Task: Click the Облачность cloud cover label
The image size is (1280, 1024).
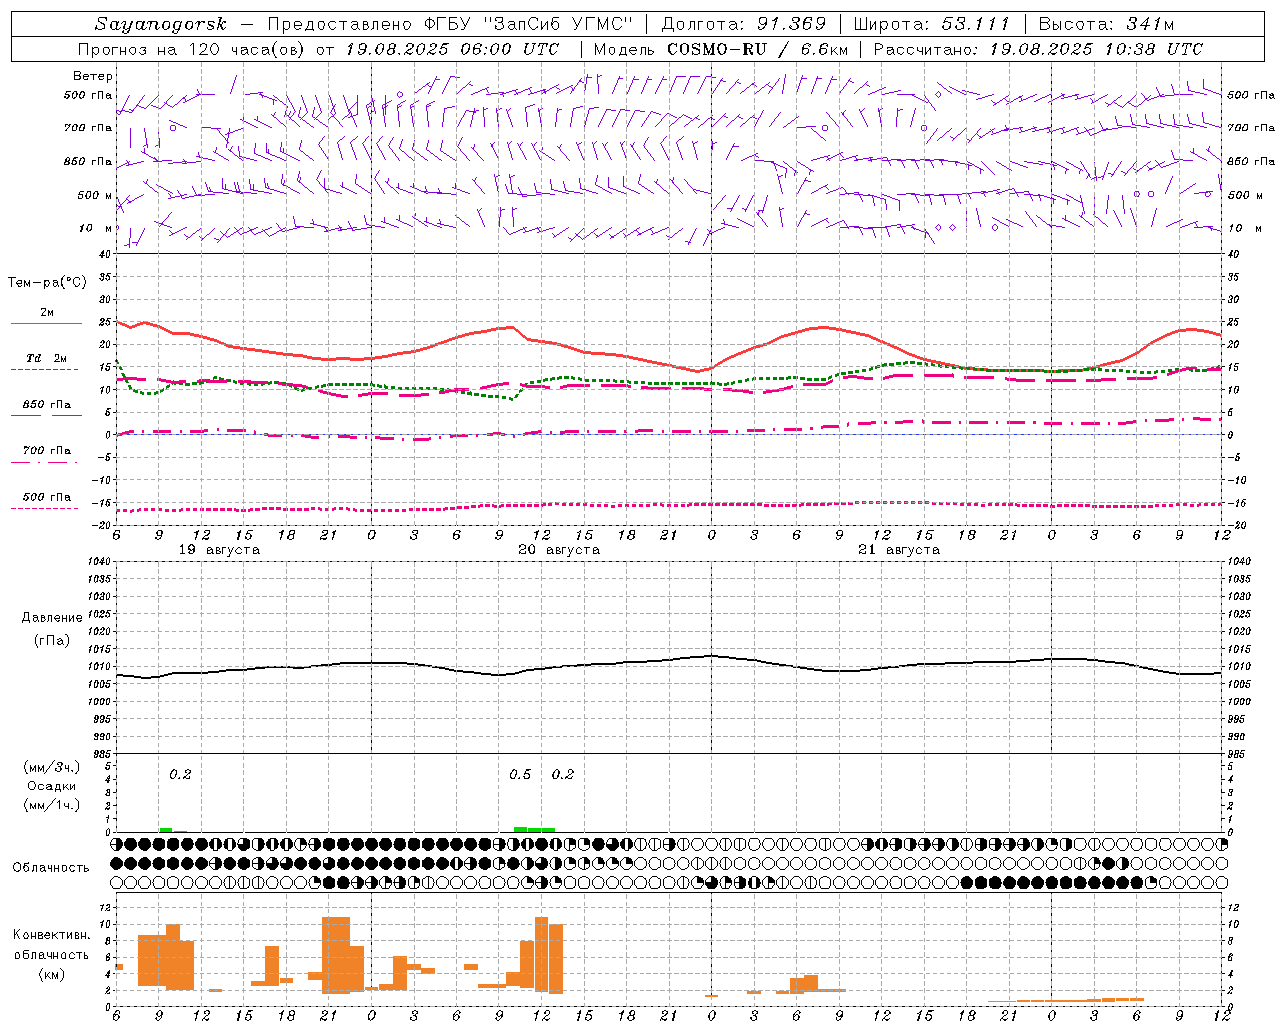Action: (51, 868)
